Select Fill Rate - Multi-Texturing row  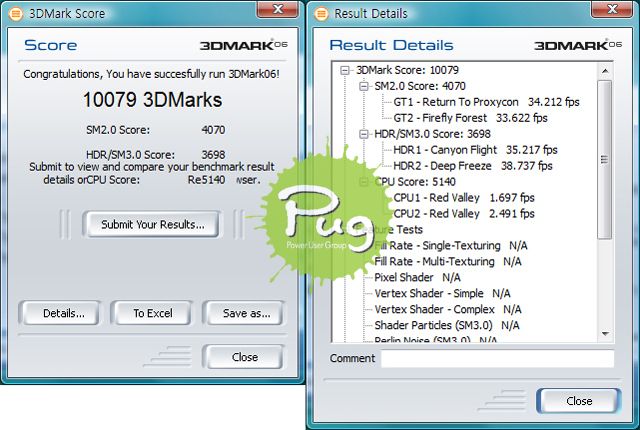tap(448, 262)
